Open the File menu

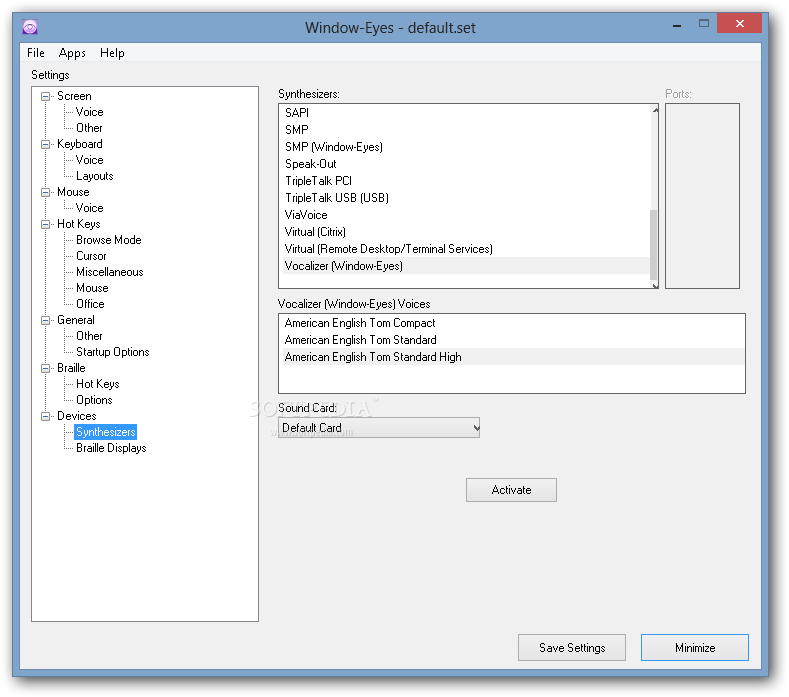click(36, 53)
